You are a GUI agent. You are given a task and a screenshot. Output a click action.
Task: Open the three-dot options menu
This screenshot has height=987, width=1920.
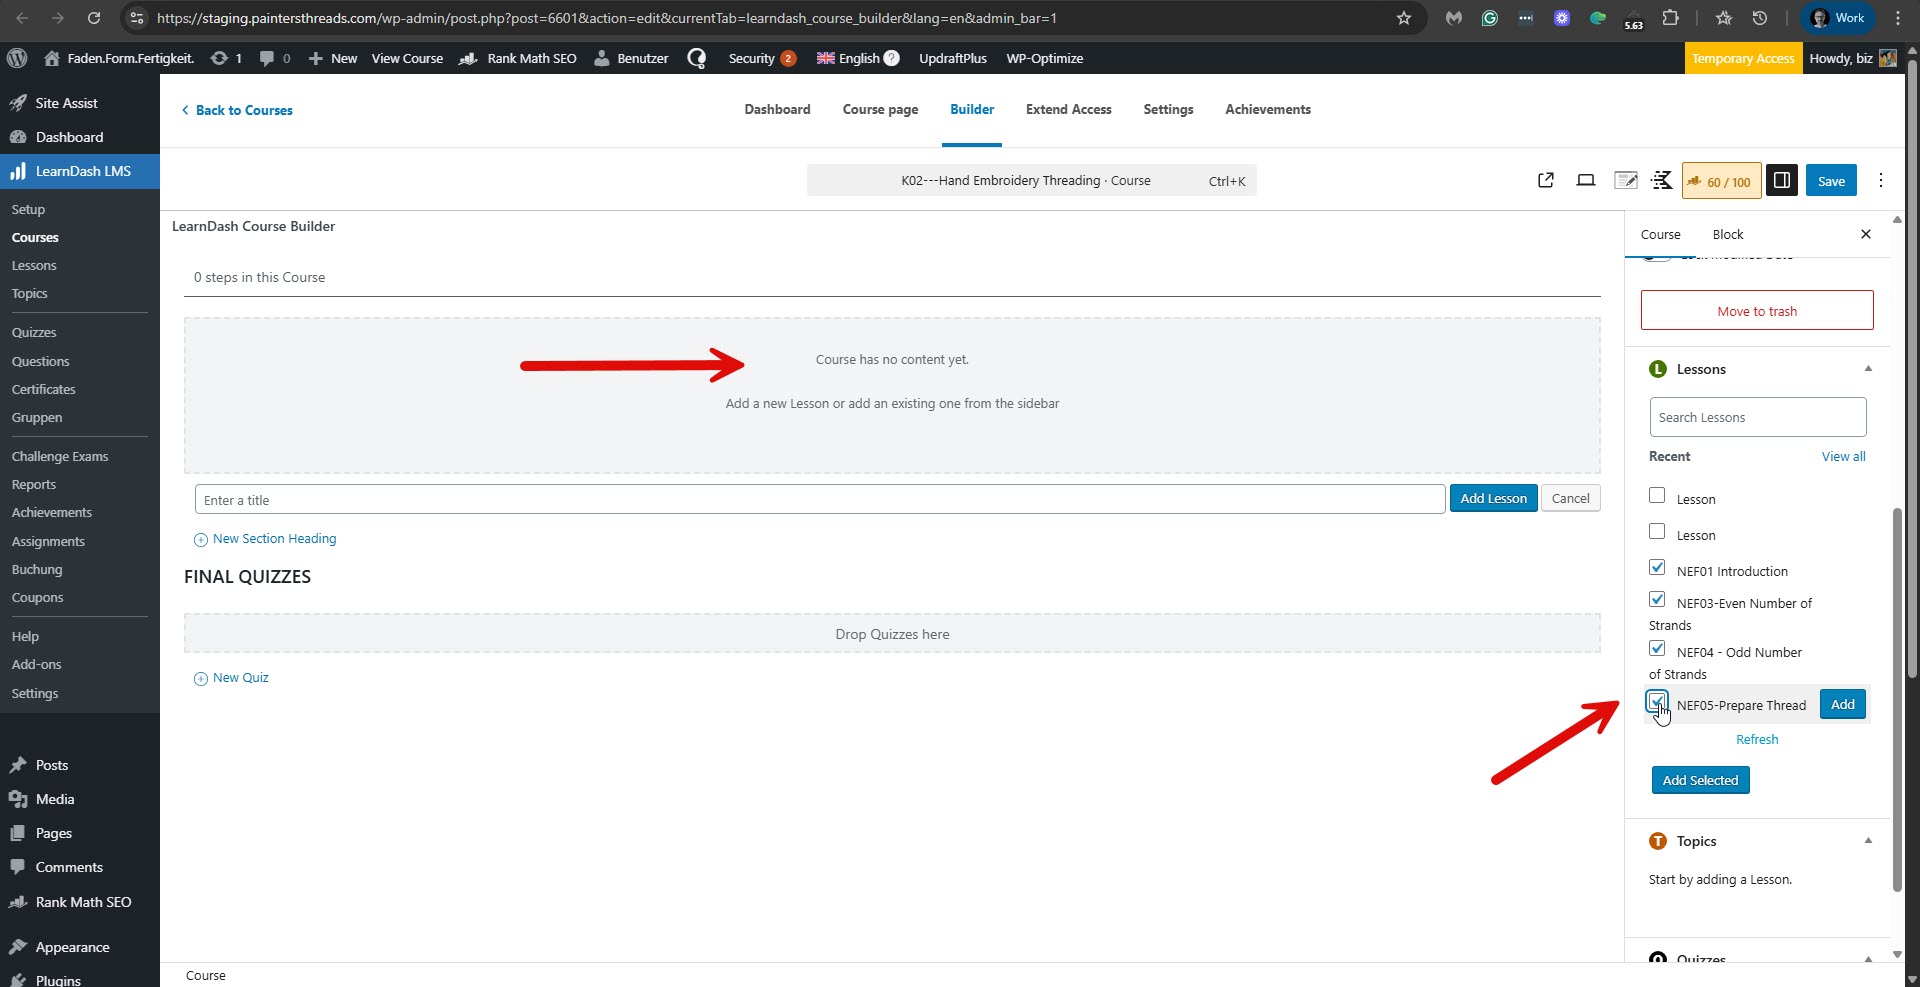click(1880, 181)
